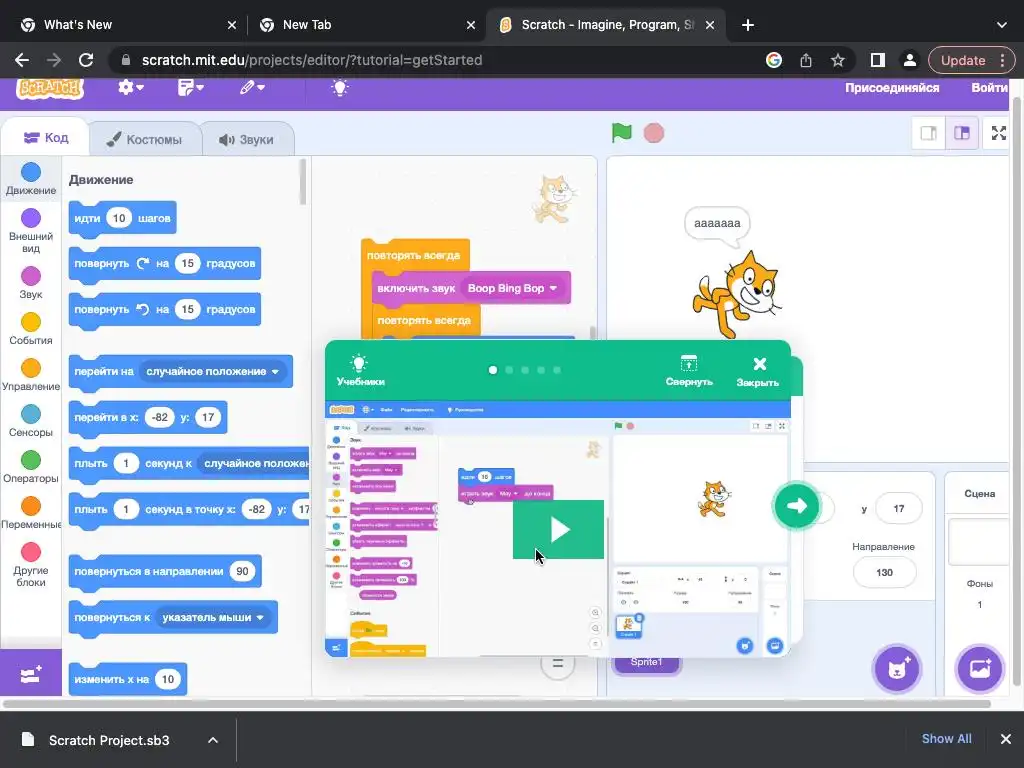The width and height of the screenshot is (1024, 768).
Task: Open the browser profile icon
Action: (909, 60)
